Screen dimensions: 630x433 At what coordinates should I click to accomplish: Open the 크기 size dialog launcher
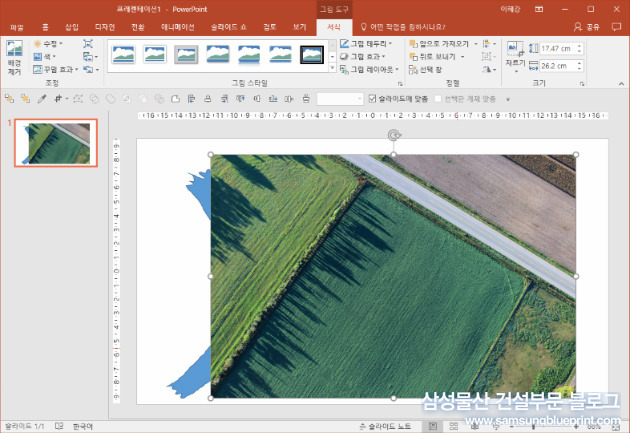click(582, 84)
